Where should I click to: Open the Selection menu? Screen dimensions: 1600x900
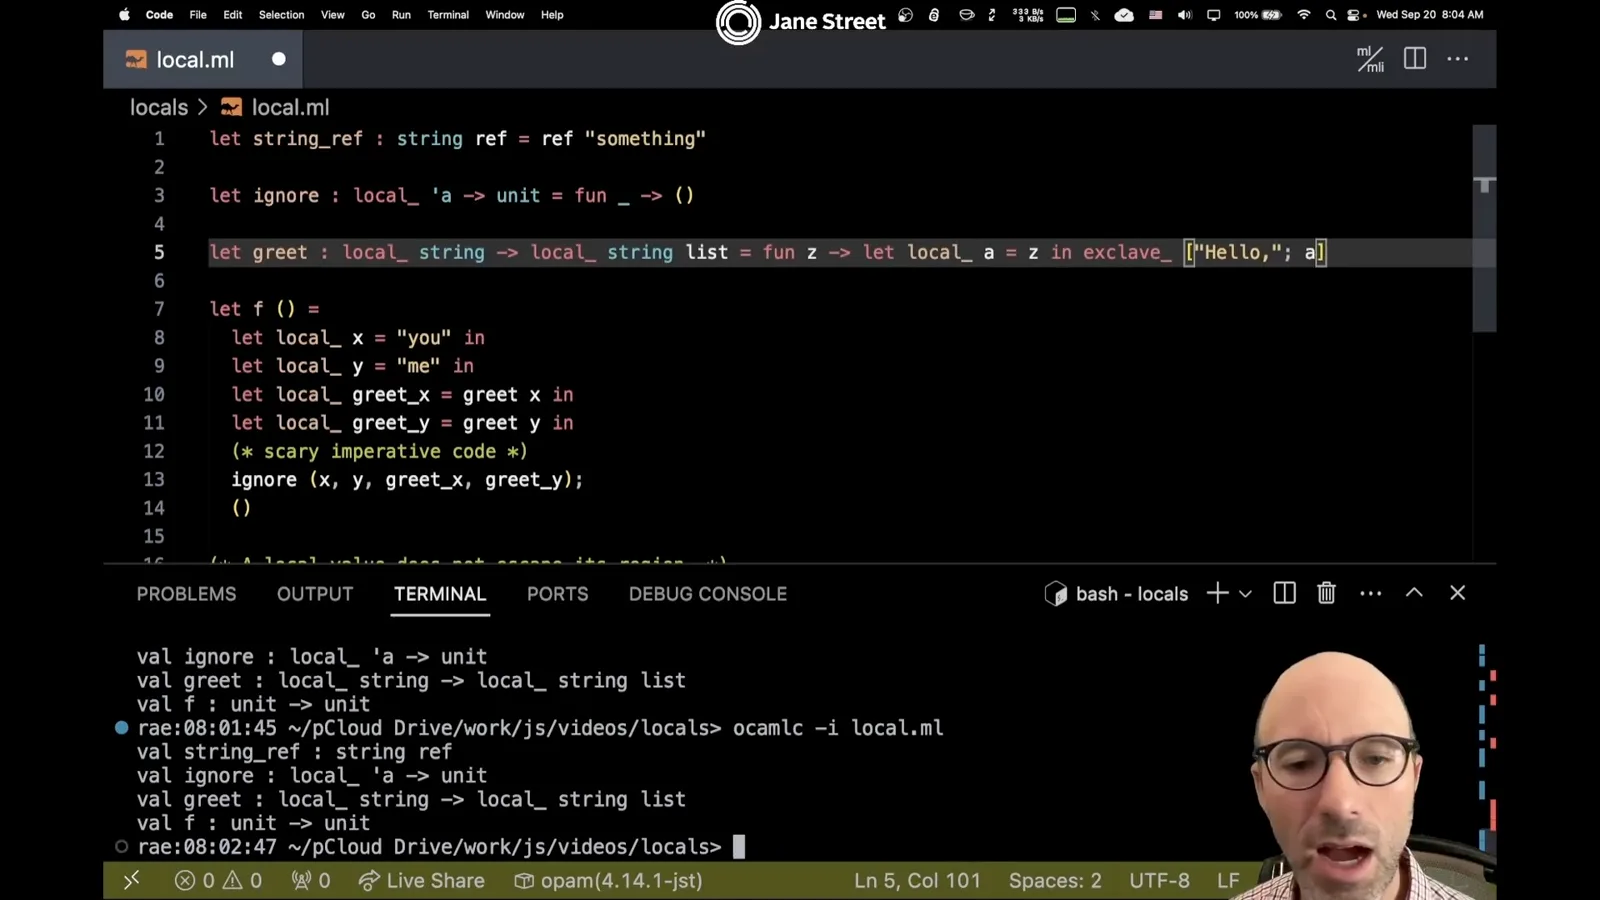pos(281,15)
